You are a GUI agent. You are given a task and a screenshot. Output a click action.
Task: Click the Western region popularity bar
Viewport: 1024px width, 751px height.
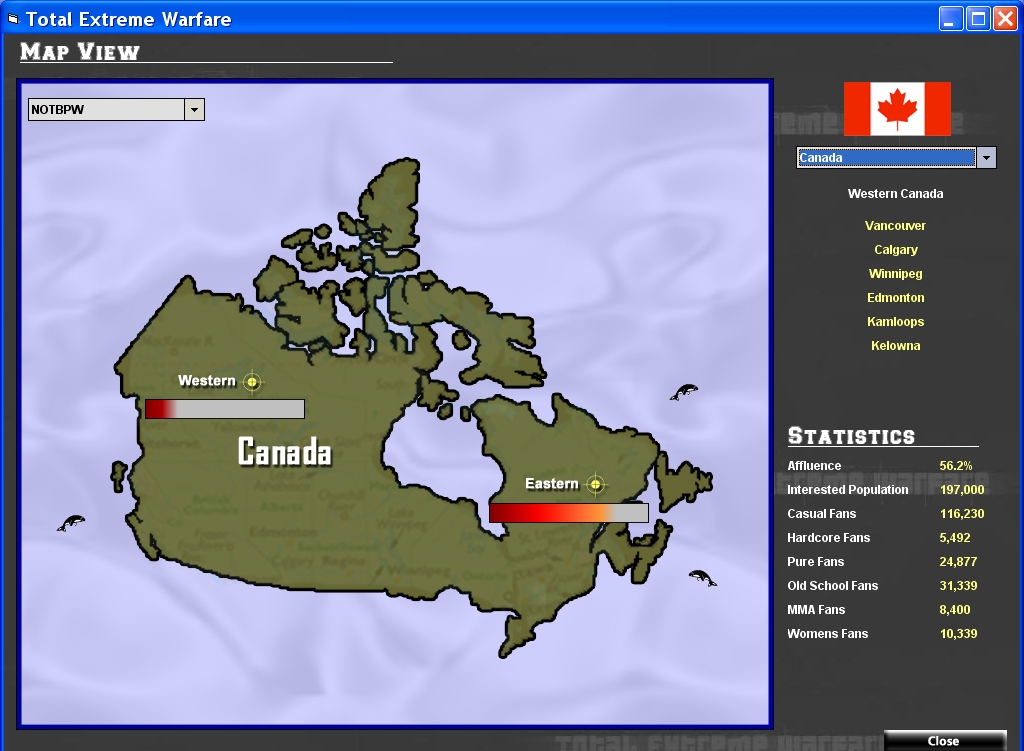click(224, 409)
